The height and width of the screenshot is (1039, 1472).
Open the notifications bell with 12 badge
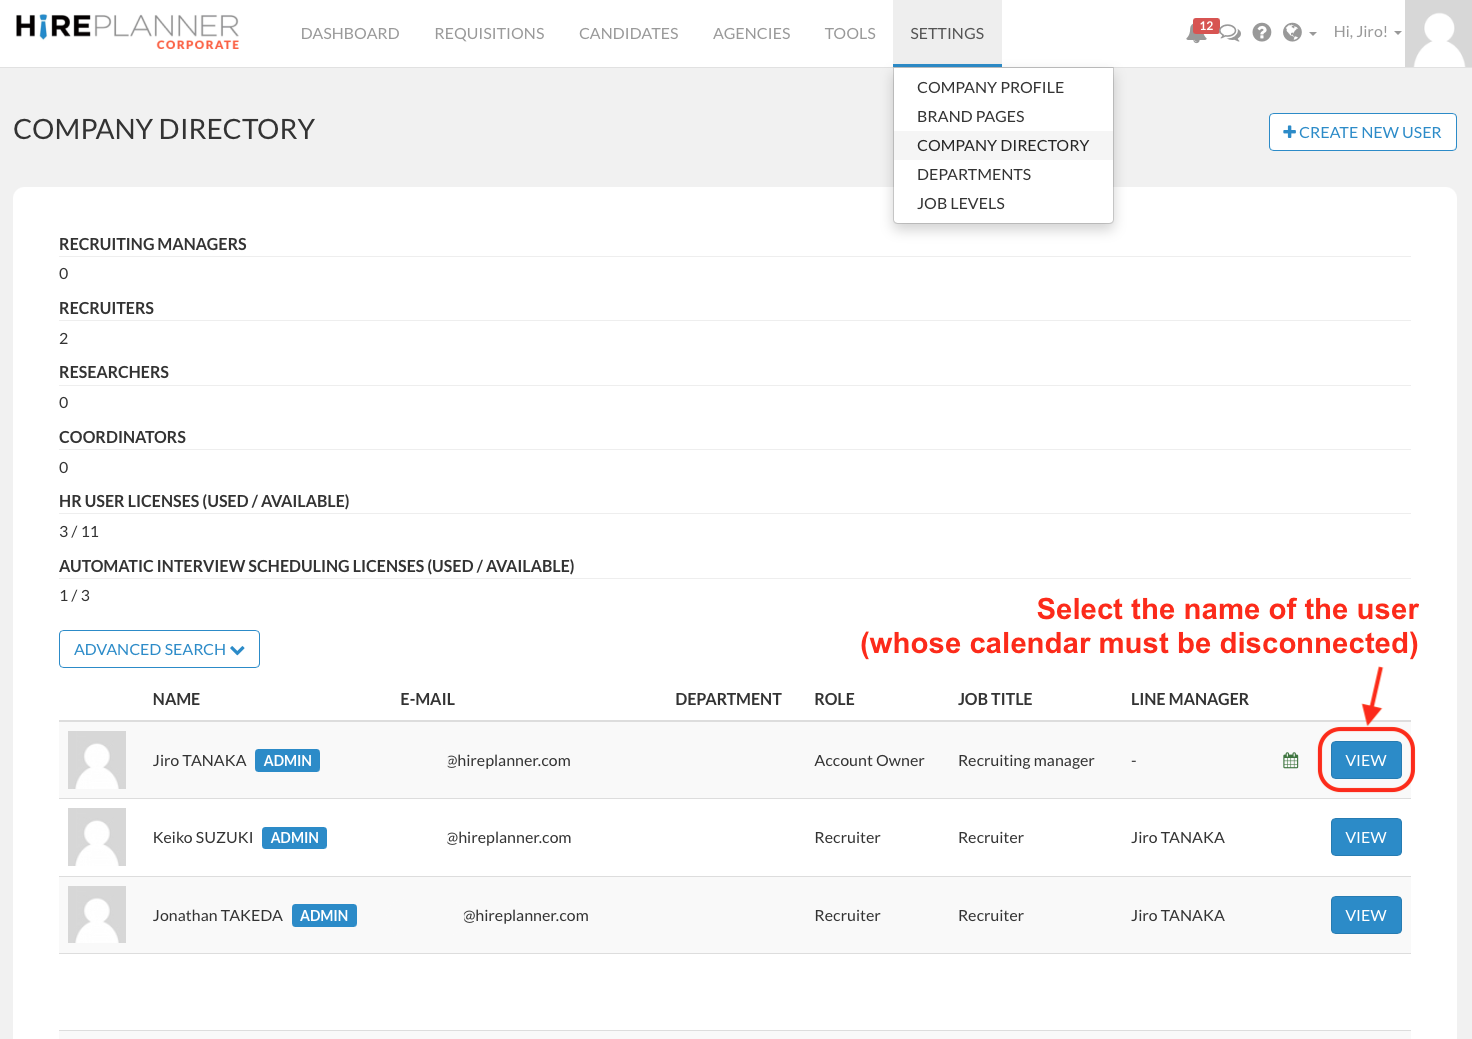pos(1196,33)
